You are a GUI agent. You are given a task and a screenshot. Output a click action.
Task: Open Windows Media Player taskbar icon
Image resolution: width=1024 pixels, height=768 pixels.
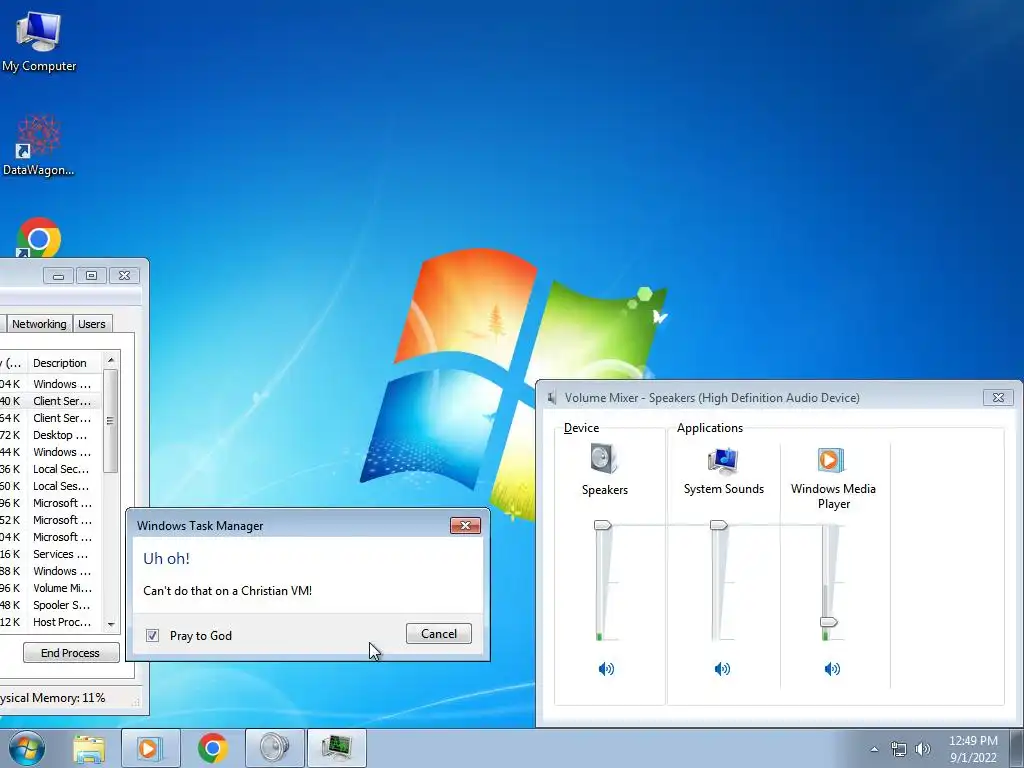click(x=151, y=748)
